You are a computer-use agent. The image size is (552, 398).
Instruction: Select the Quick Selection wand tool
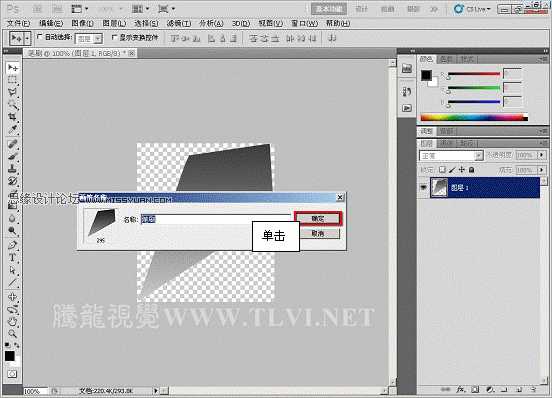pyautogui.click(x=12, y=105)
